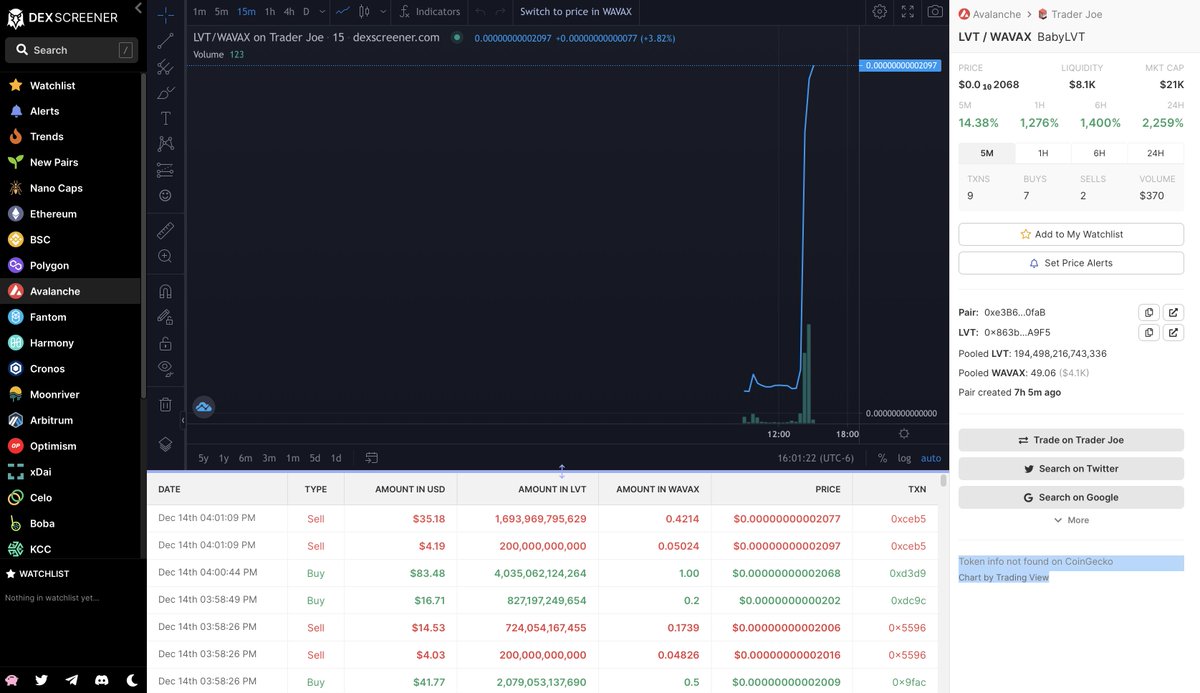This screenshot has height=693, width=1200.
Task: Open the candlestick chart style dropdown arrow
Action: click(x=382, y=12)
